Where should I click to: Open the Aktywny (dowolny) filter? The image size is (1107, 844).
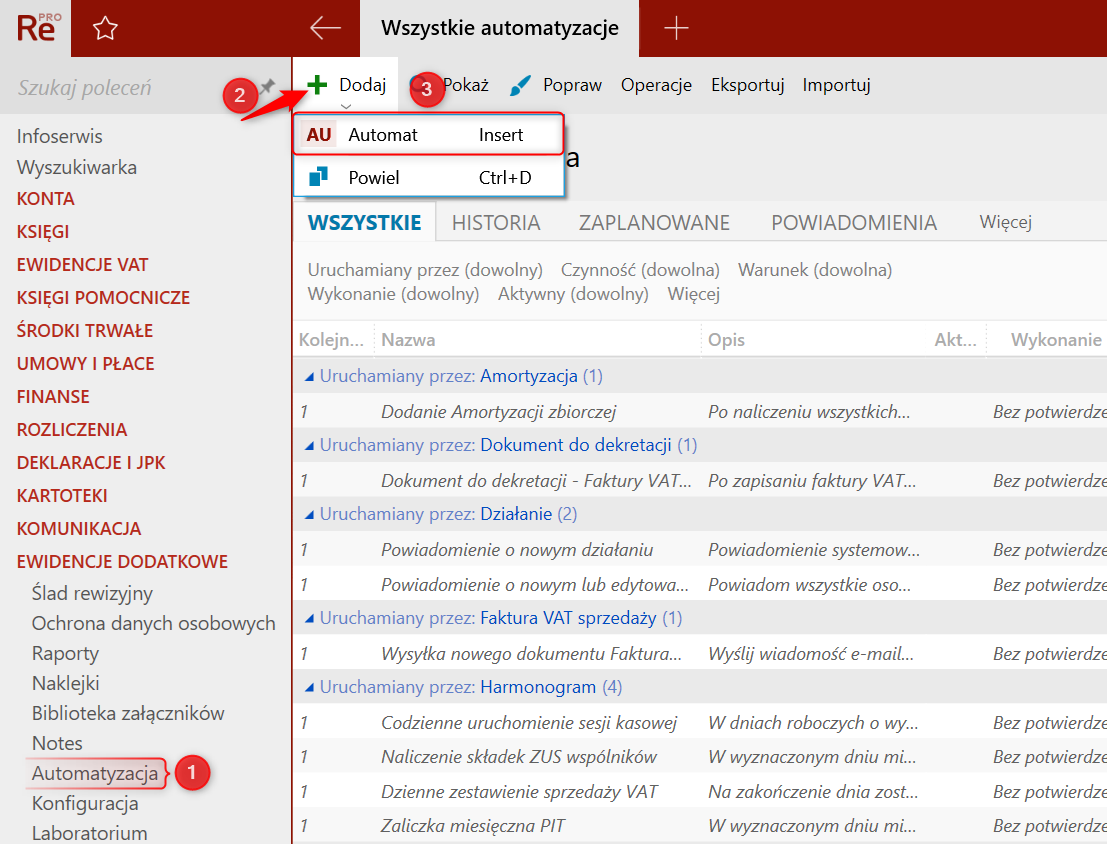(573, 294)
